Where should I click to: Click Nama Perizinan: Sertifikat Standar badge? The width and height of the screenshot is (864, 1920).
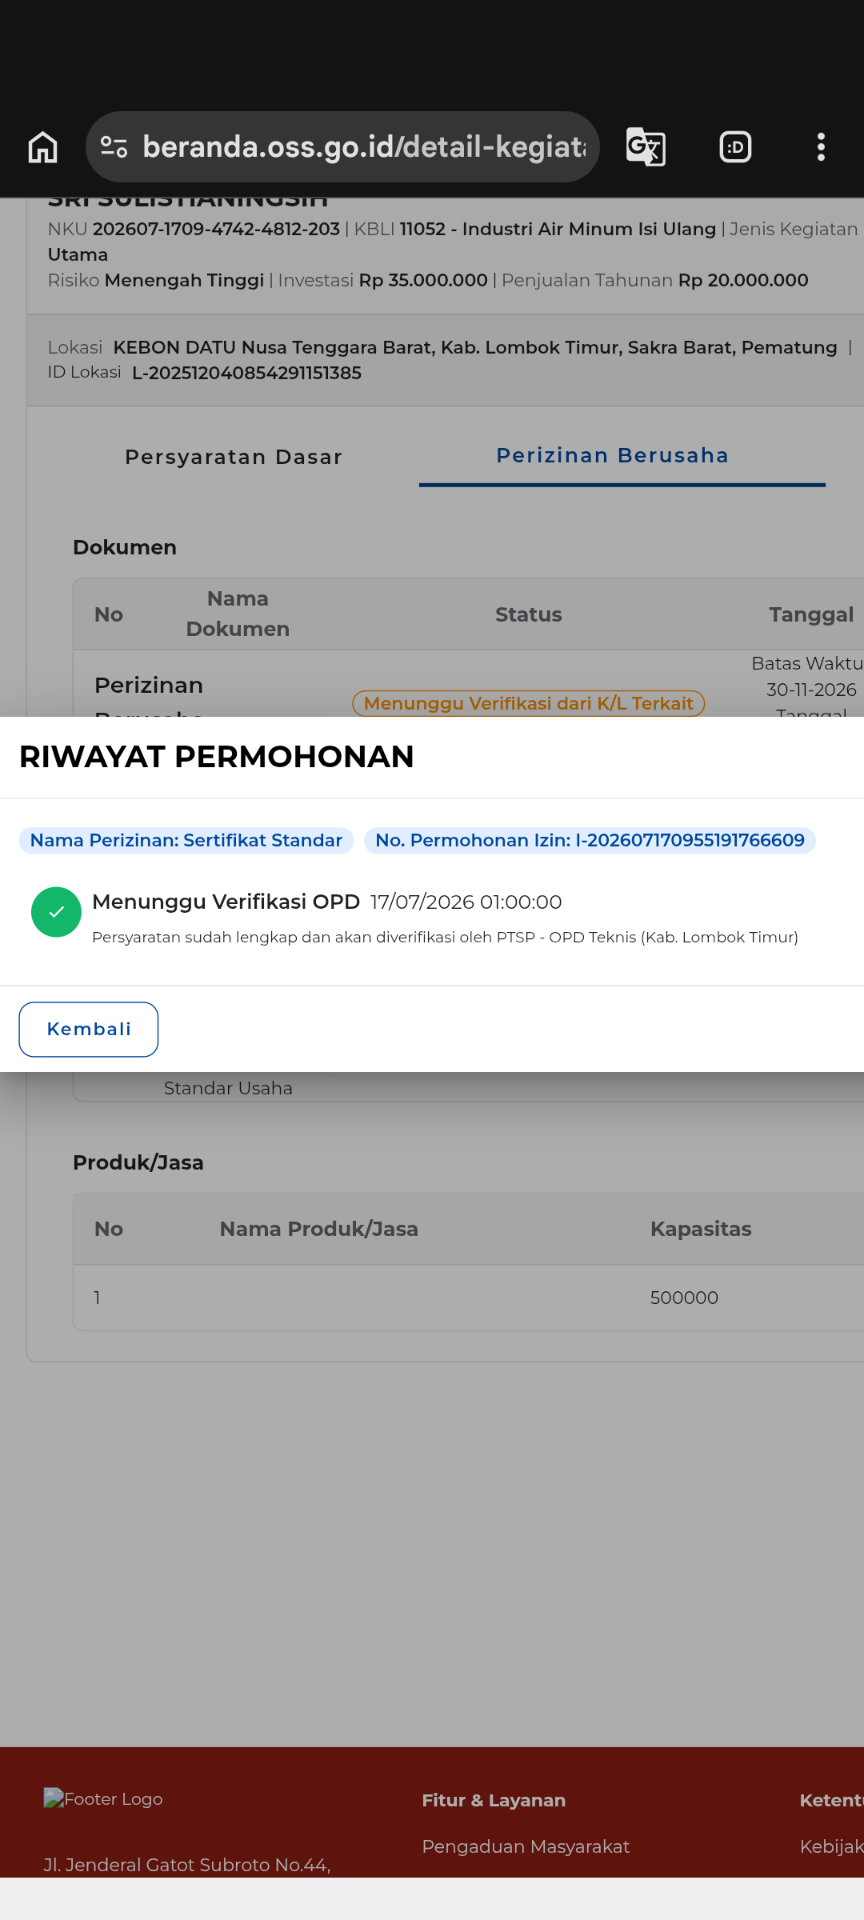click(x=186, y=840)
